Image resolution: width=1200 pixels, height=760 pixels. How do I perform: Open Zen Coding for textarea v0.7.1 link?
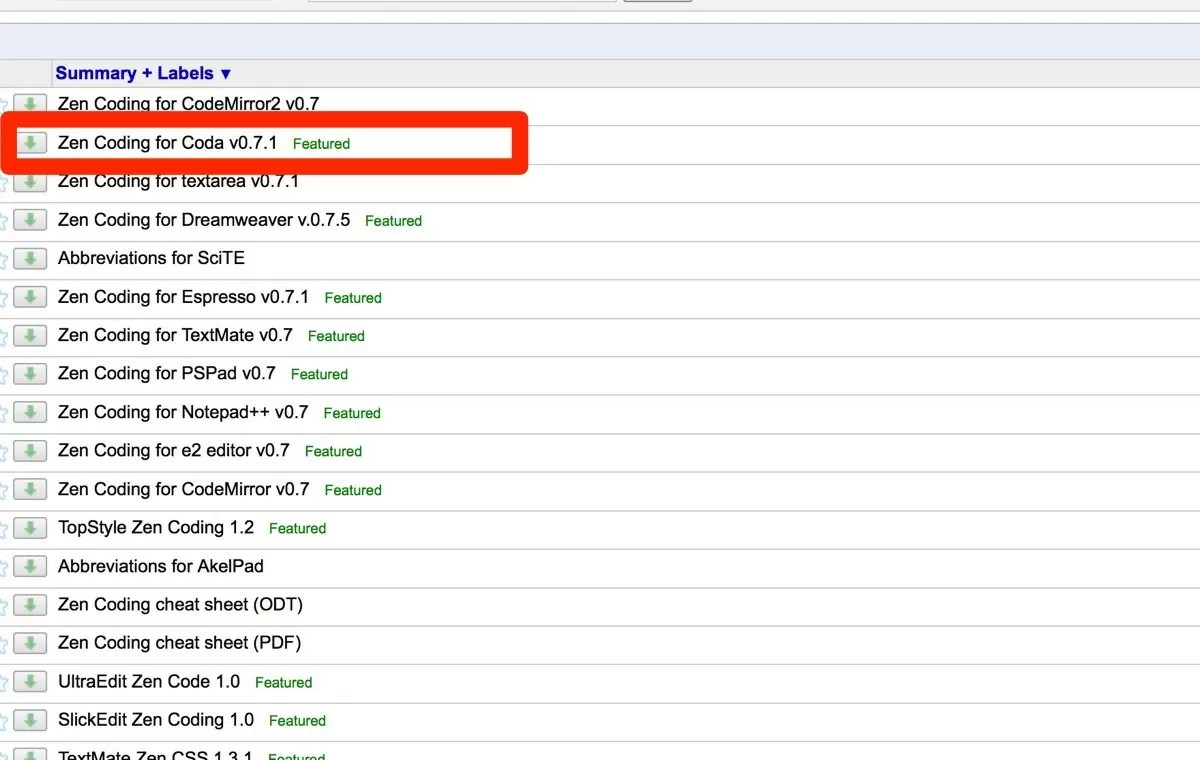(x=178, y=181)
